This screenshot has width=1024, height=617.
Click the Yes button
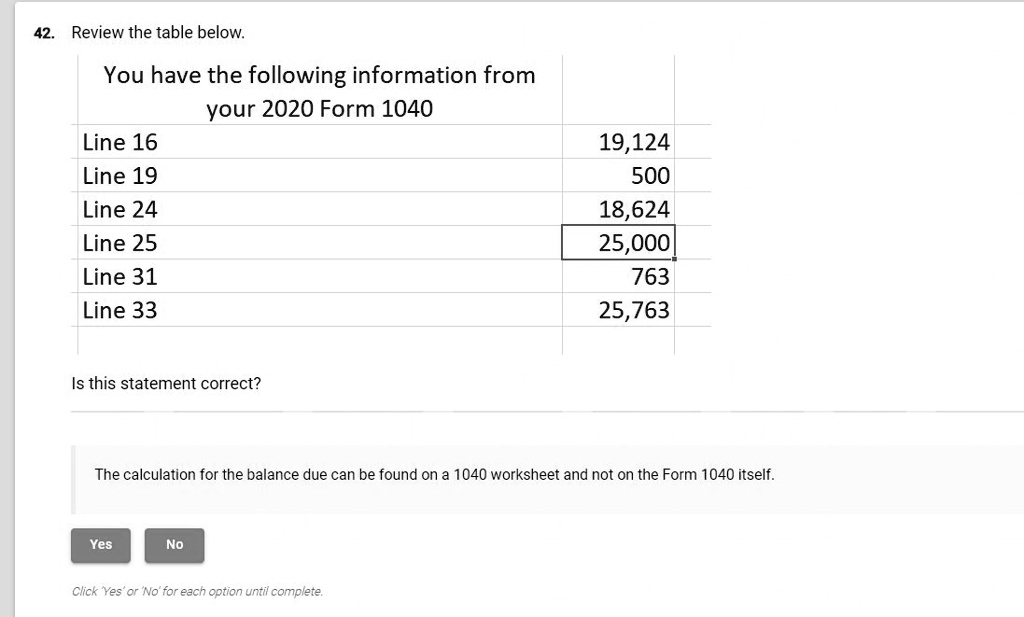click(100, 544)
